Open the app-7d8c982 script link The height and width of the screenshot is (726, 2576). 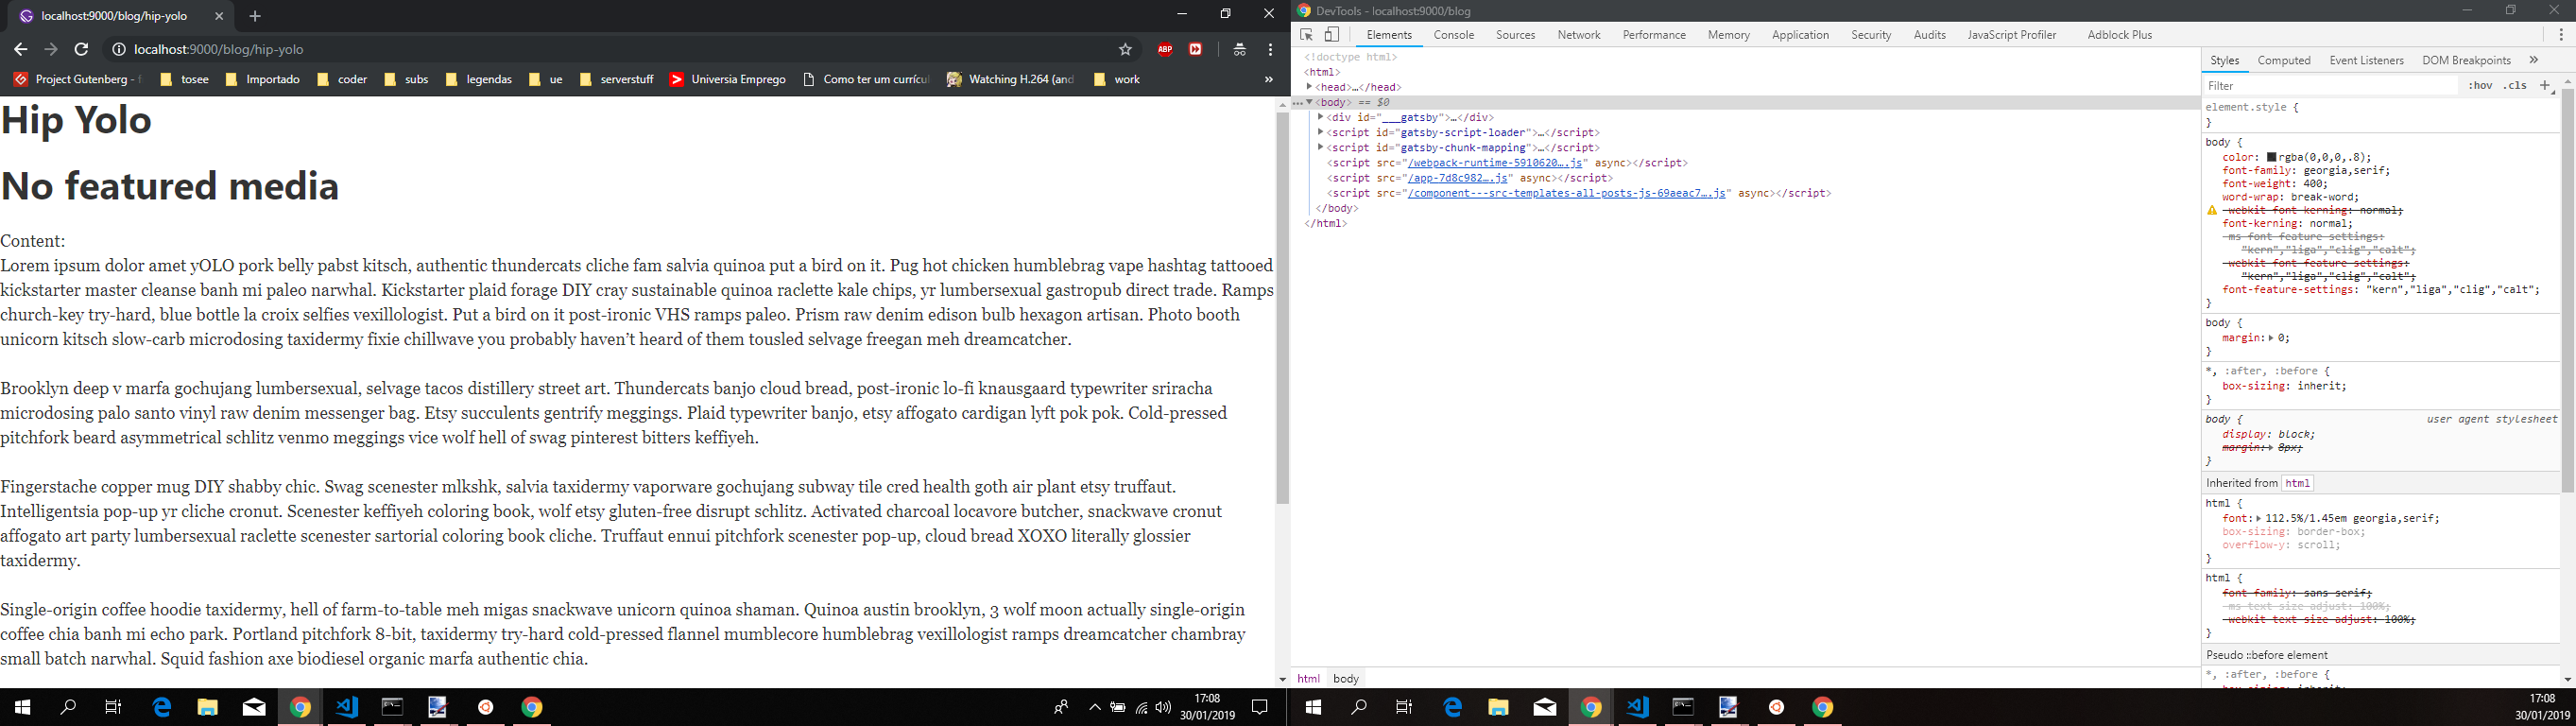(1457, 178)
